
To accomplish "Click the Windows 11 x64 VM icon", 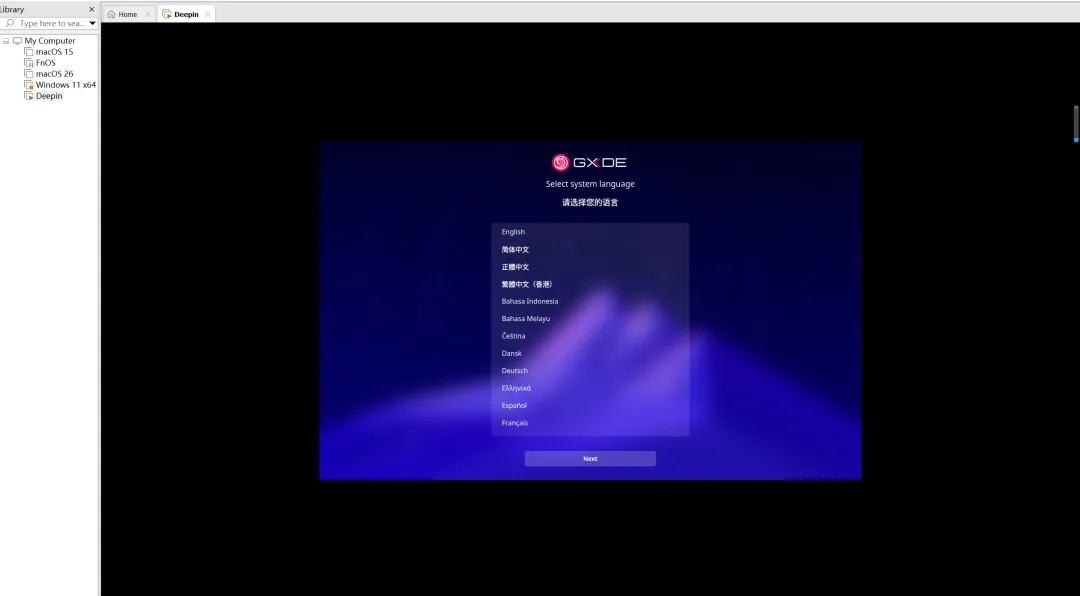I will (x=29, y=85).
